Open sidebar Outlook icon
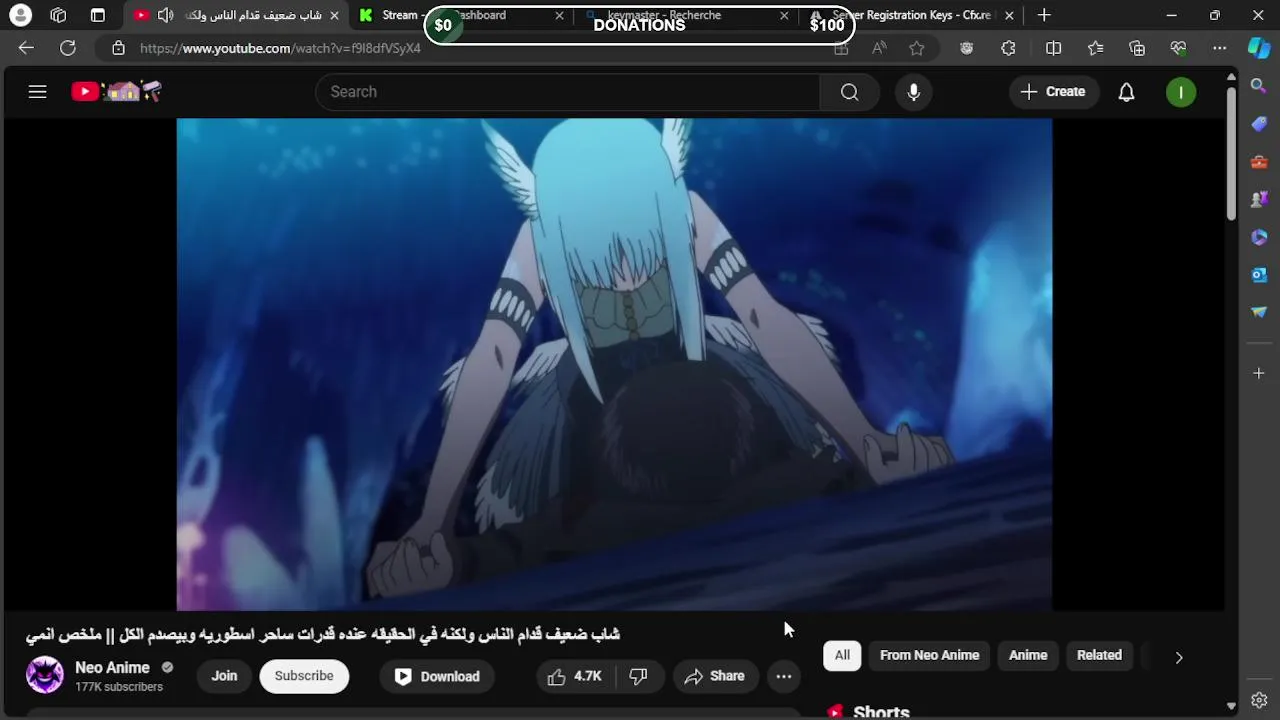This screenshot has height=720, width=1280. click(1259, 274)
